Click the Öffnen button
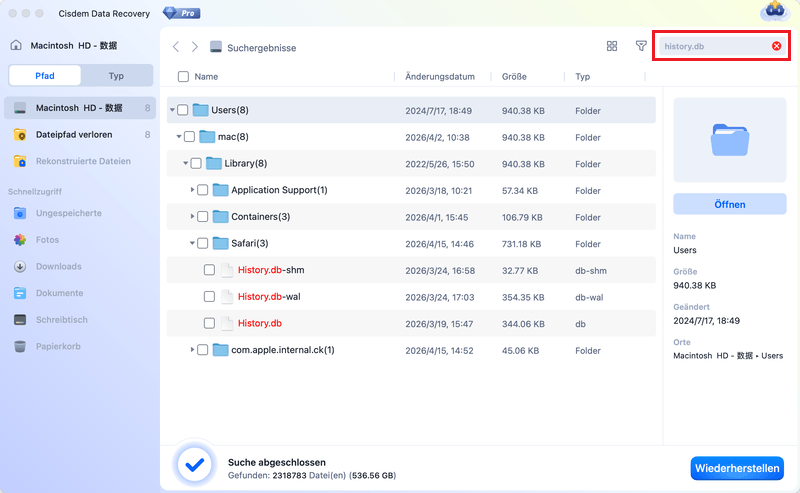Screen dimensions: 800x493 pos(730,204)
